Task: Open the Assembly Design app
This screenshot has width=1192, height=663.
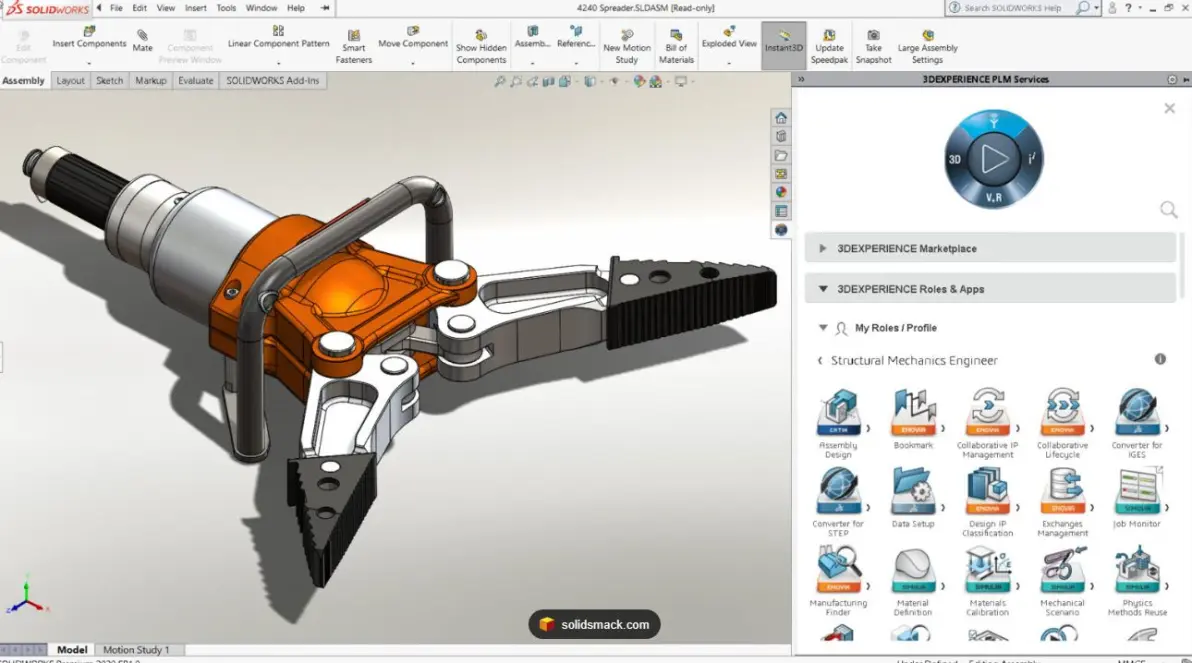Action: 838,423
